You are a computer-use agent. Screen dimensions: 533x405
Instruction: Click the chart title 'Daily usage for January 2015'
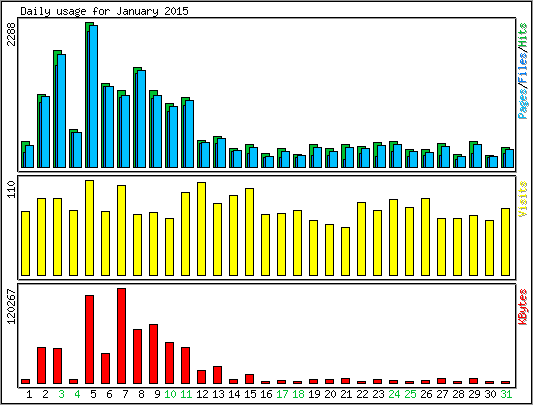coord(104,11)
